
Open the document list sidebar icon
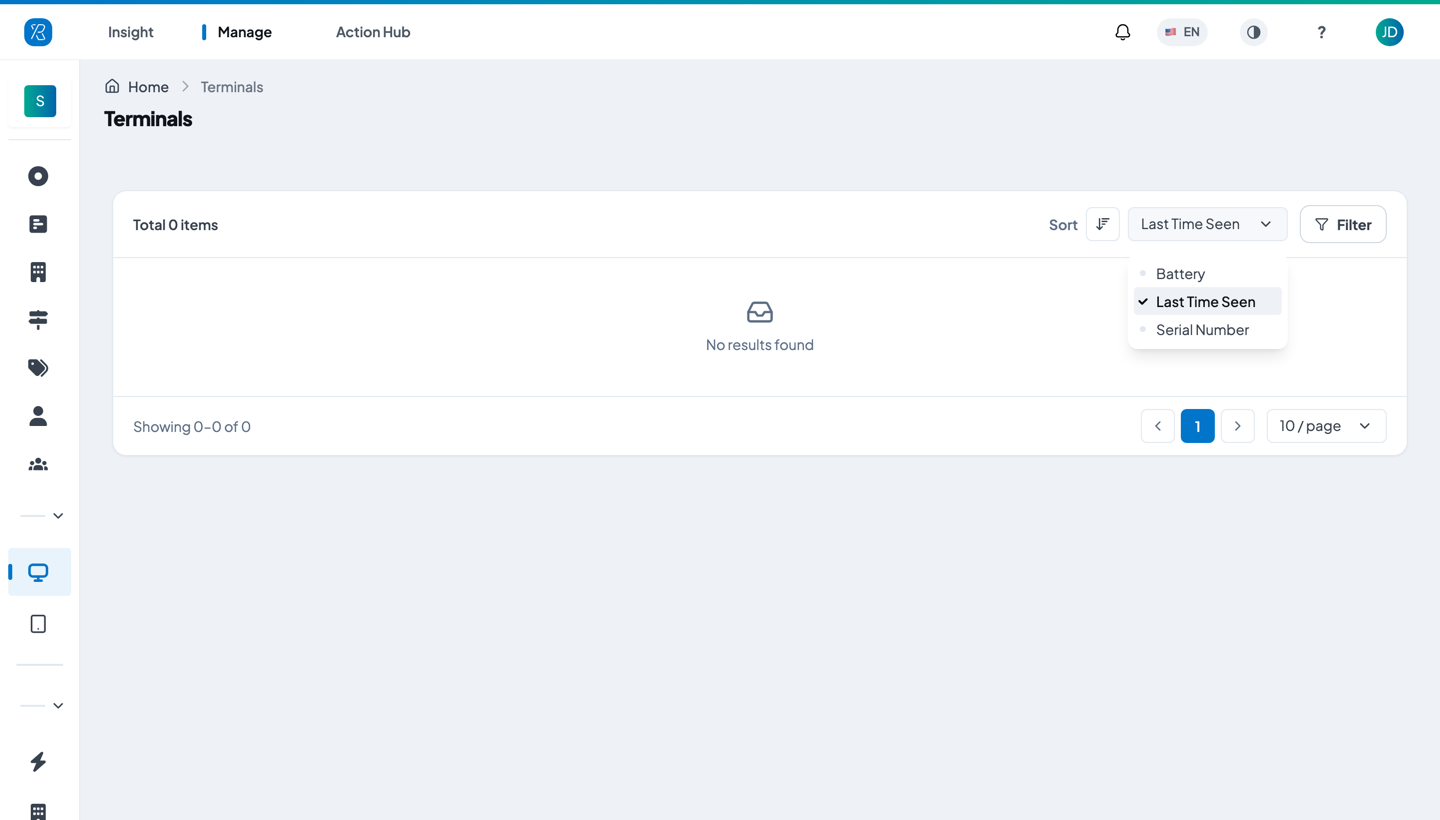(x=38, y=224)
